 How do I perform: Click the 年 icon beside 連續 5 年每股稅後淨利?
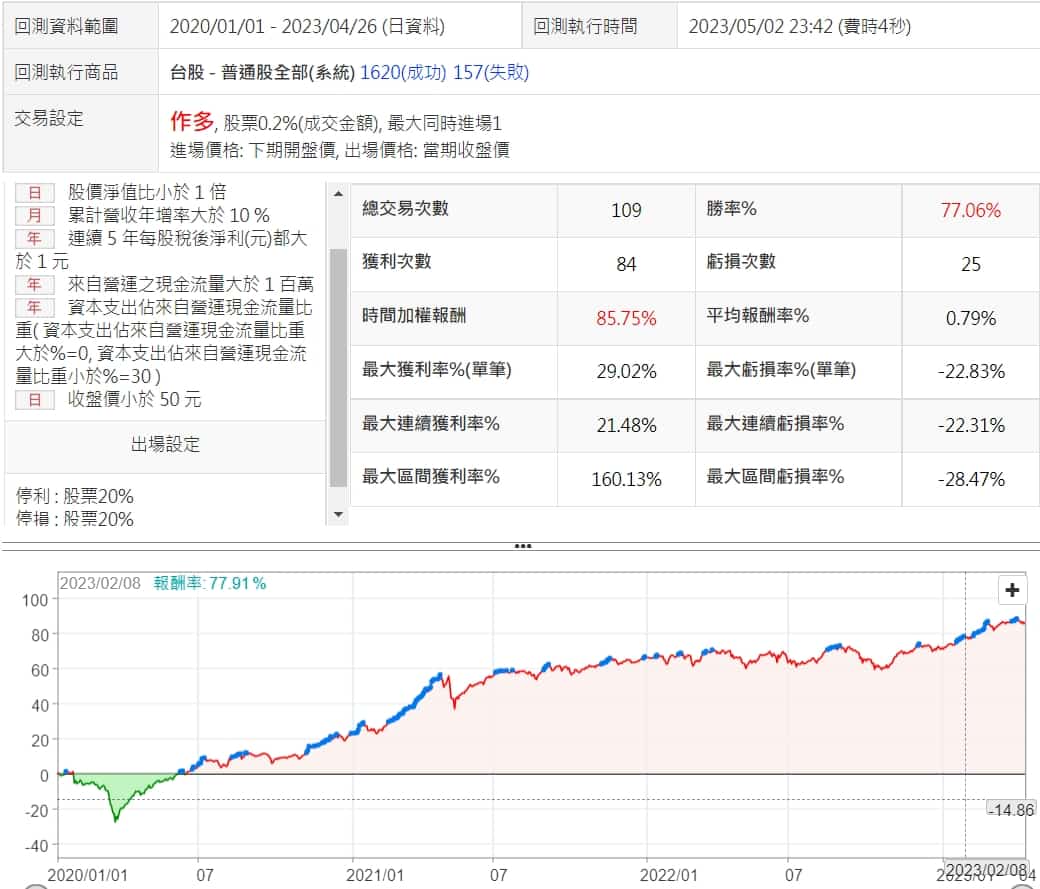point(35,239)
